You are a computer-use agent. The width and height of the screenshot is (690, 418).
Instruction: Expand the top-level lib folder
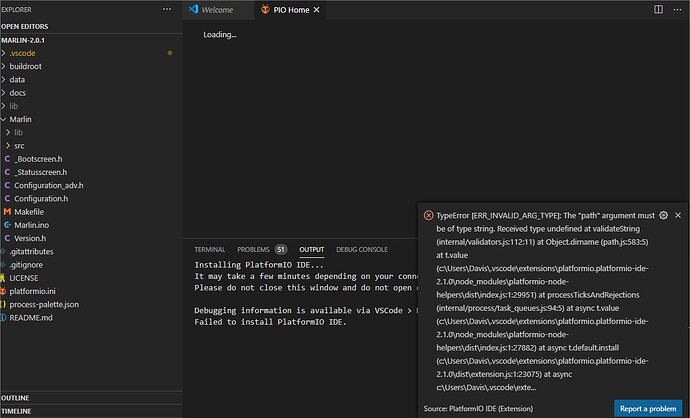[x=4, y=106]
